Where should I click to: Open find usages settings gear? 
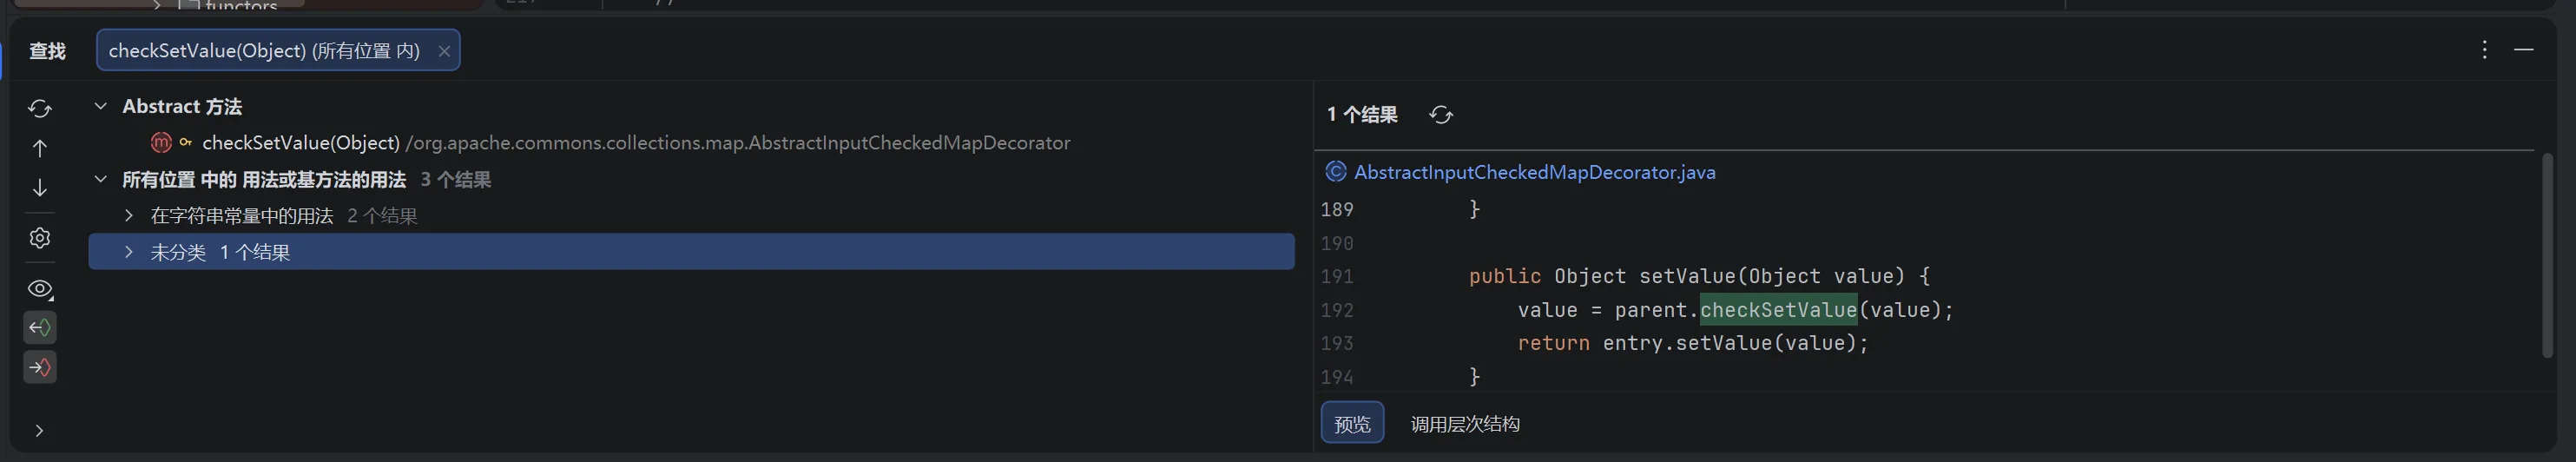(x=40, y=238)
